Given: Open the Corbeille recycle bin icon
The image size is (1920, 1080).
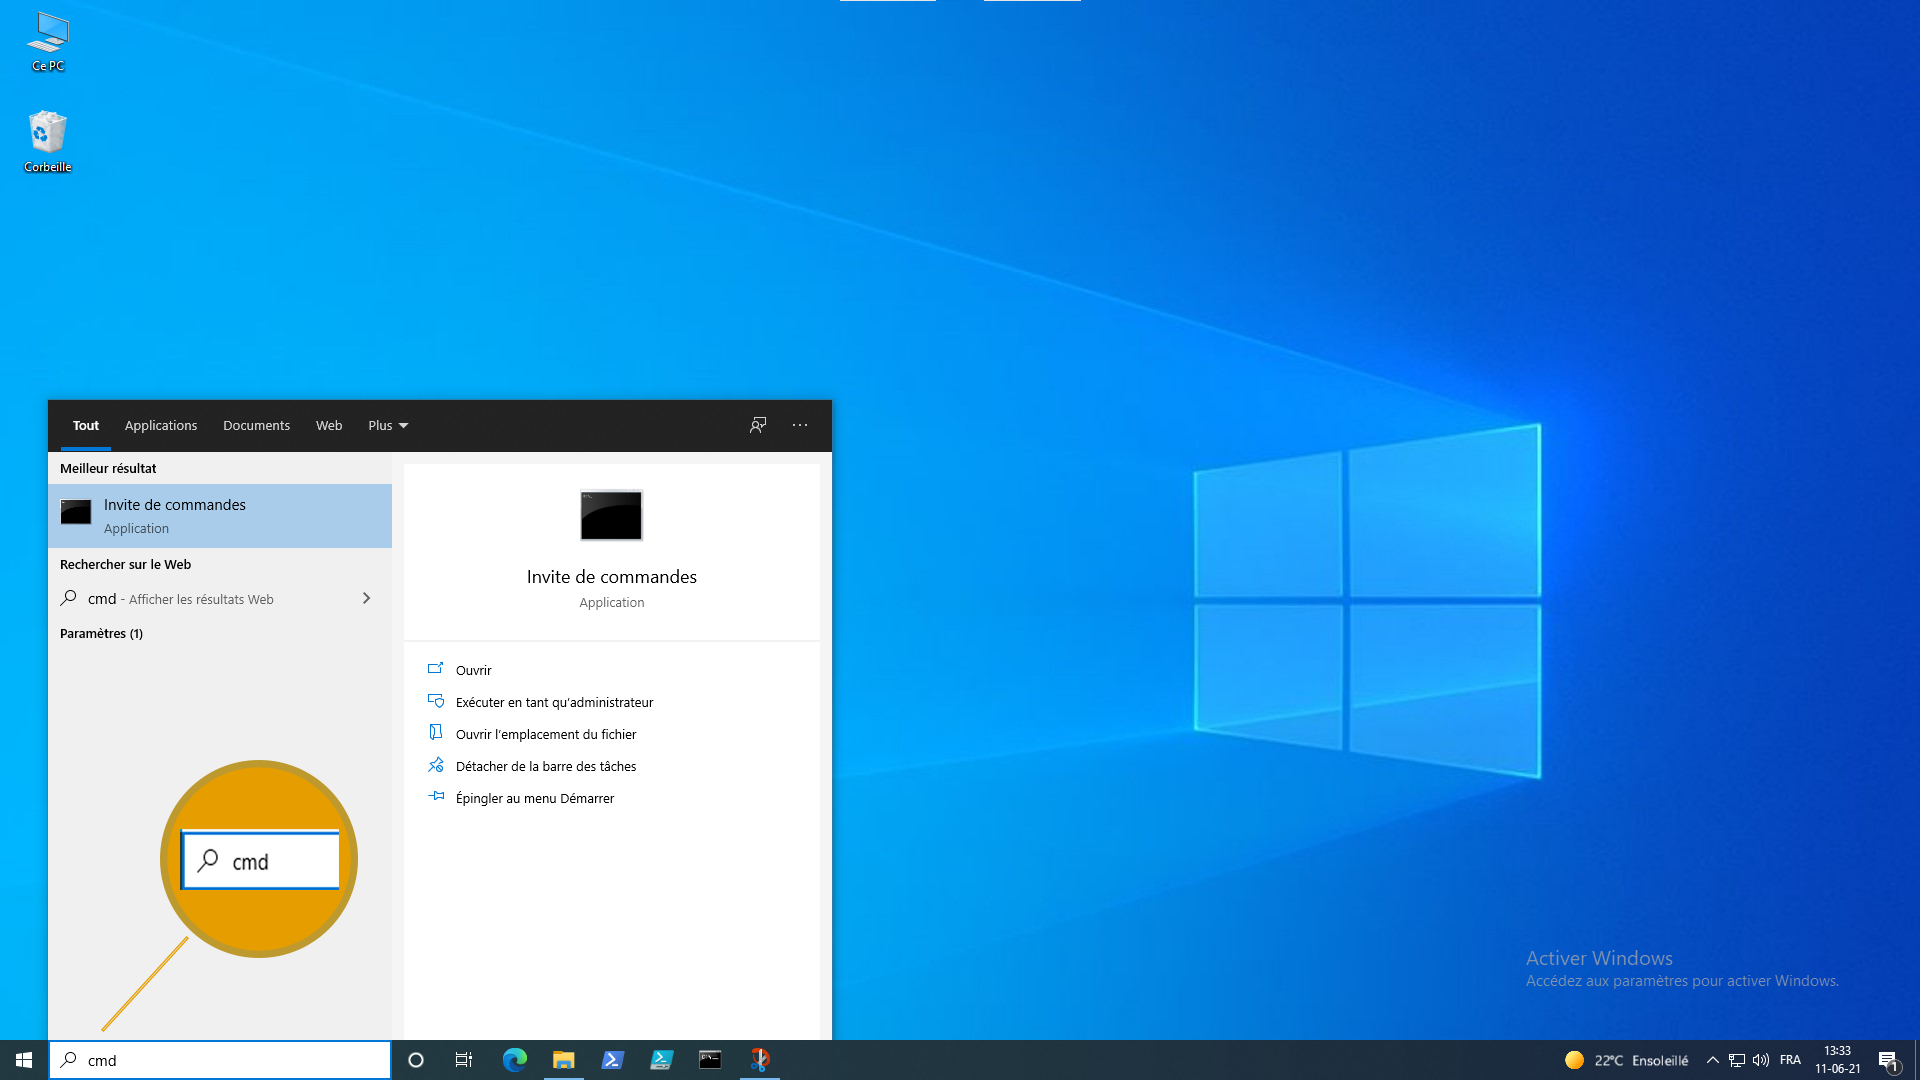Looking at the screenshot, I should pos(48,142).
